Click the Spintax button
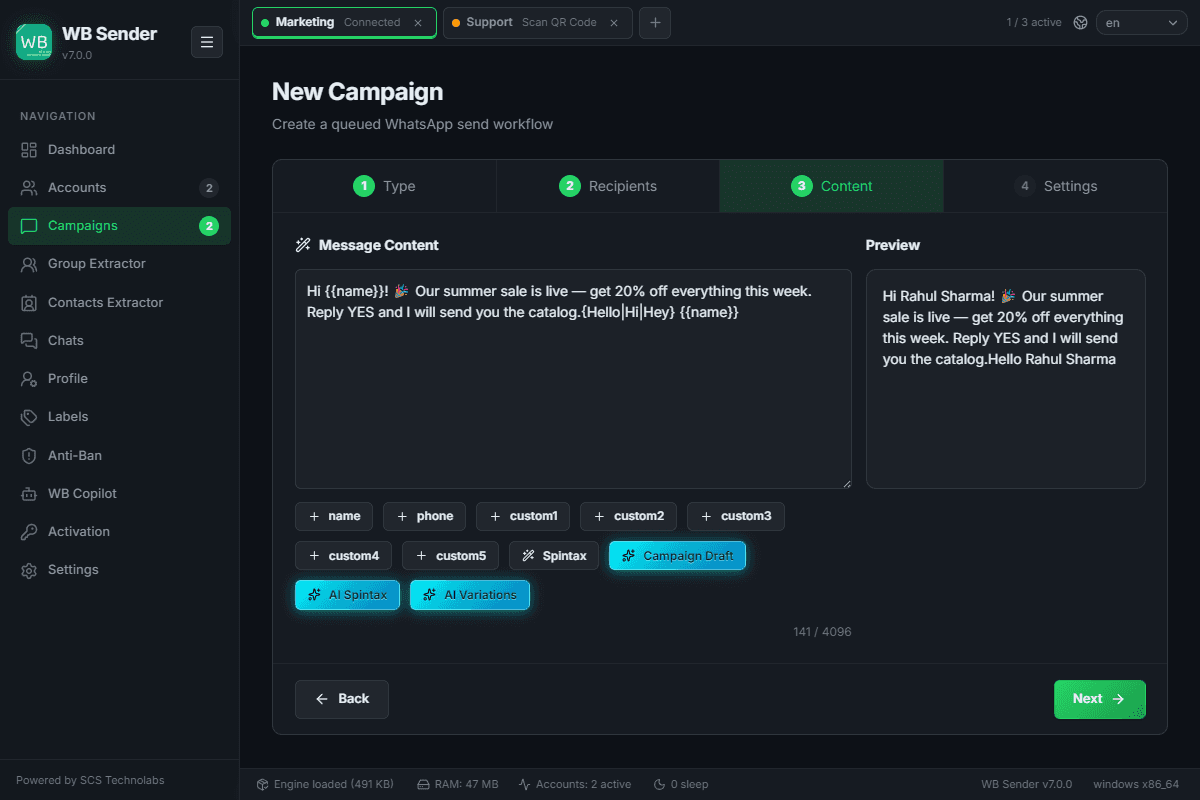The width and height of the screenshot is (1200, 800). pos(554,556)
